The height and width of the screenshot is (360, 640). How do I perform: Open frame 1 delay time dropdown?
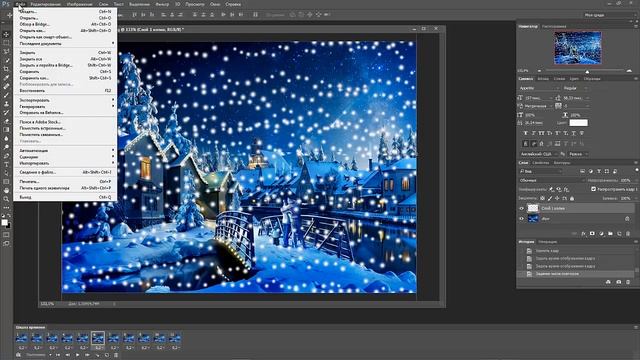point(22,348)
